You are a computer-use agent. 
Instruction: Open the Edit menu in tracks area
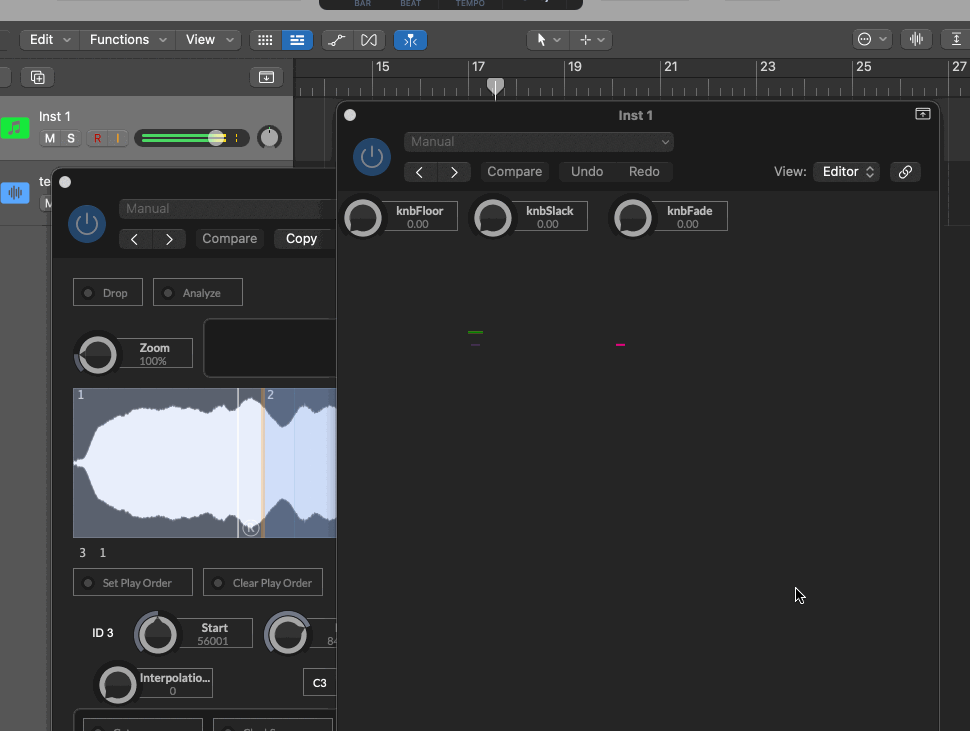pos(49,40)
